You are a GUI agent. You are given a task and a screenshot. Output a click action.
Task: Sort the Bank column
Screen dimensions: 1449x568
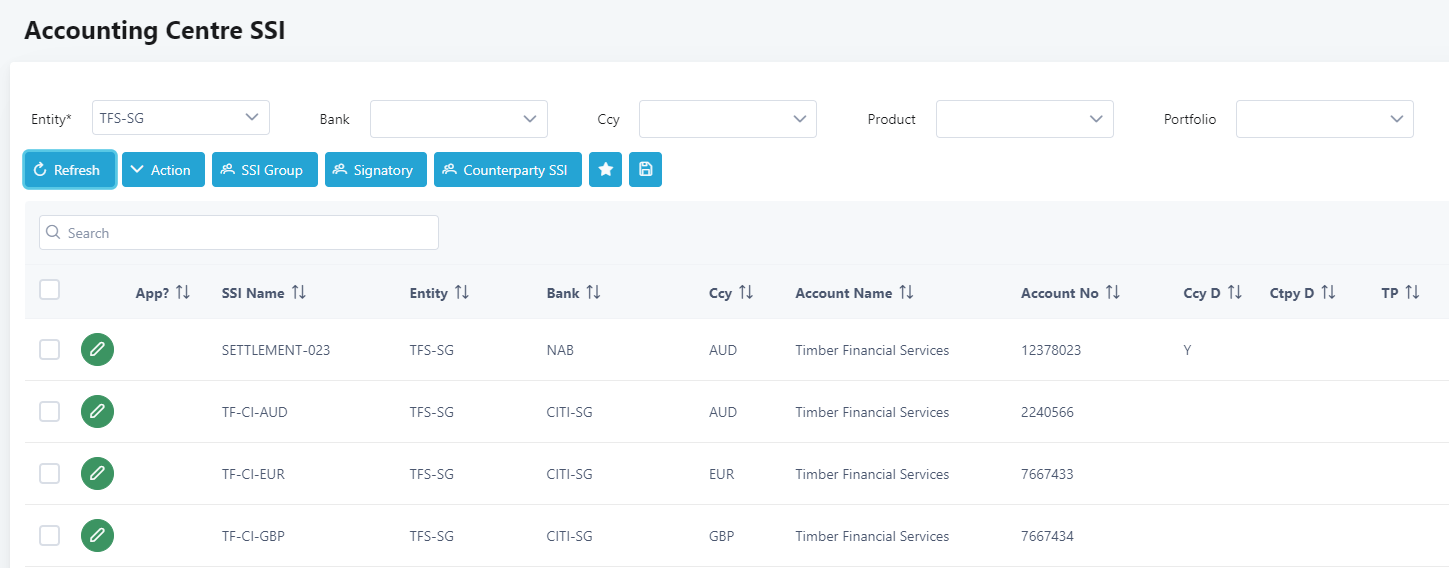click(x=593, y=293)
